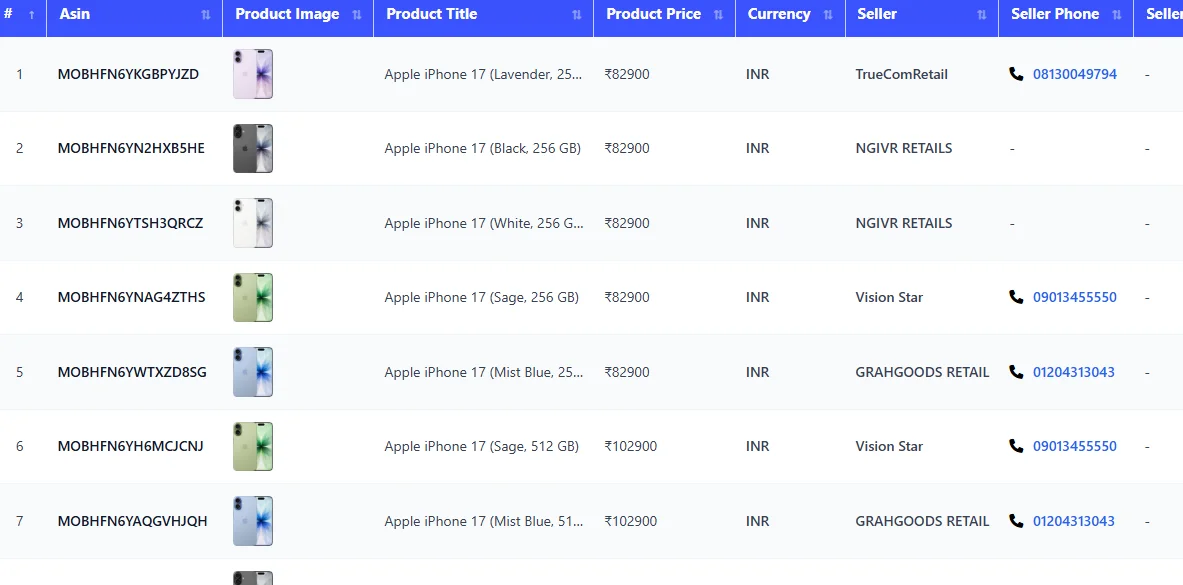Select ASIN MOBHFN6YH6MCJCNJ
Viewport: 1183px width, 585px height.
click(x=131, y=446)
